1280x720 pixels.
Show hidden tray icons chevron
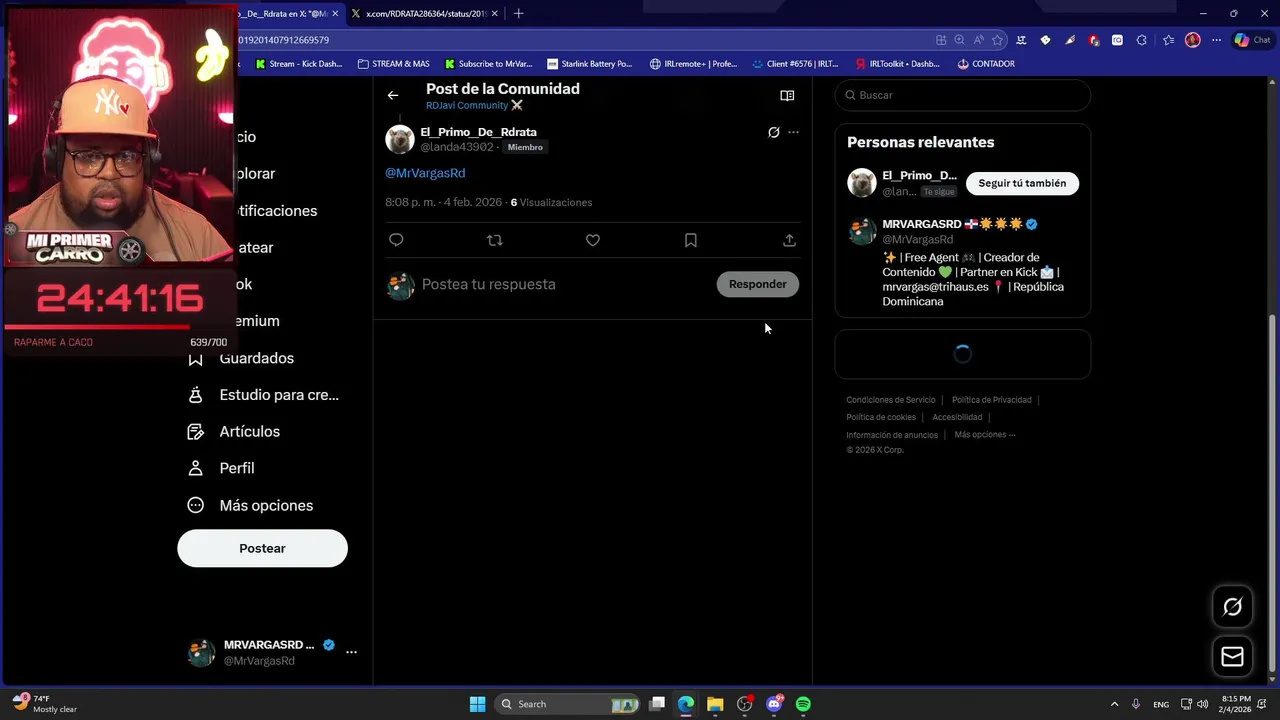1114,704
